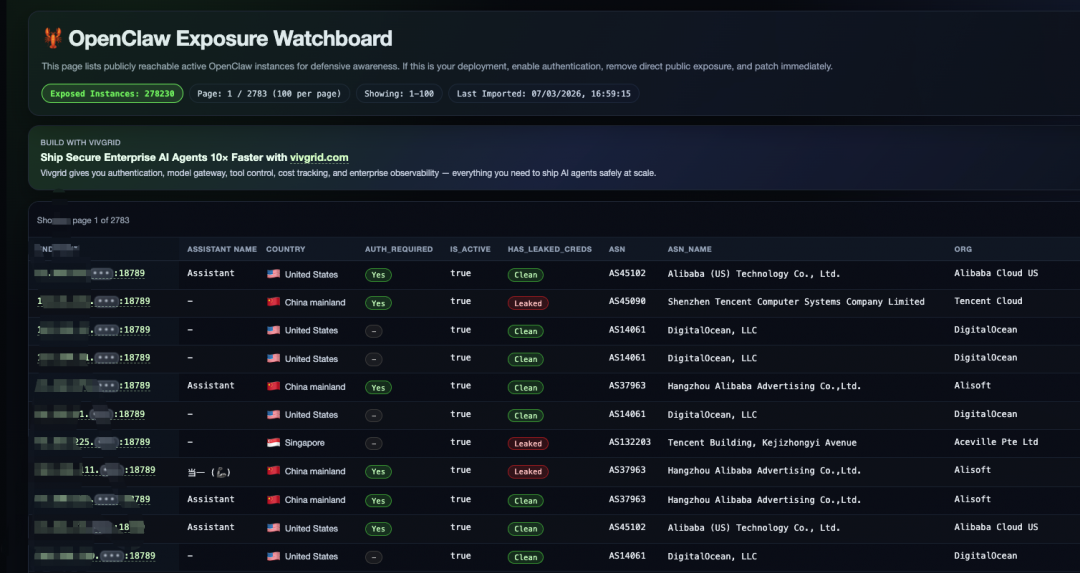Click the lobster logo icon beside the title
Image resolution: width=1080 pixels, height=573 pixels.
coord(52,39)
